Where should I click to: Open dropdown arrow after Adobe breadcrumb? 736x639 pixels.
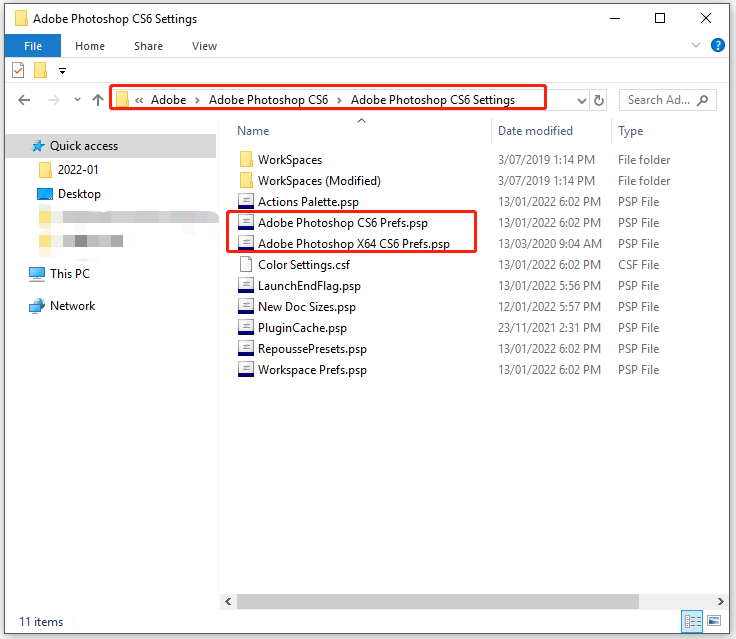198,100
